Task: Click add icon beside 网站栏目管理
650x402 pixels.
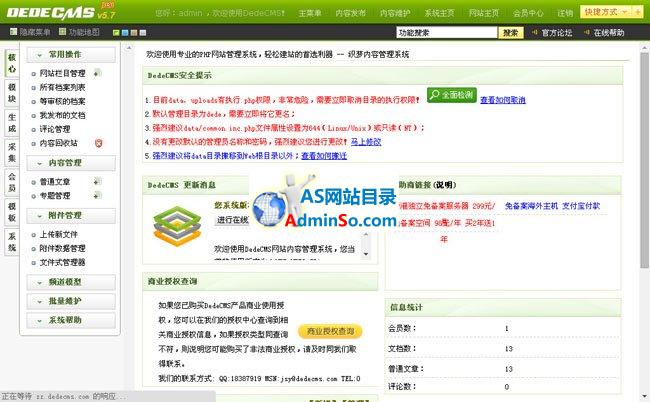Action: [x=97, y=73]
